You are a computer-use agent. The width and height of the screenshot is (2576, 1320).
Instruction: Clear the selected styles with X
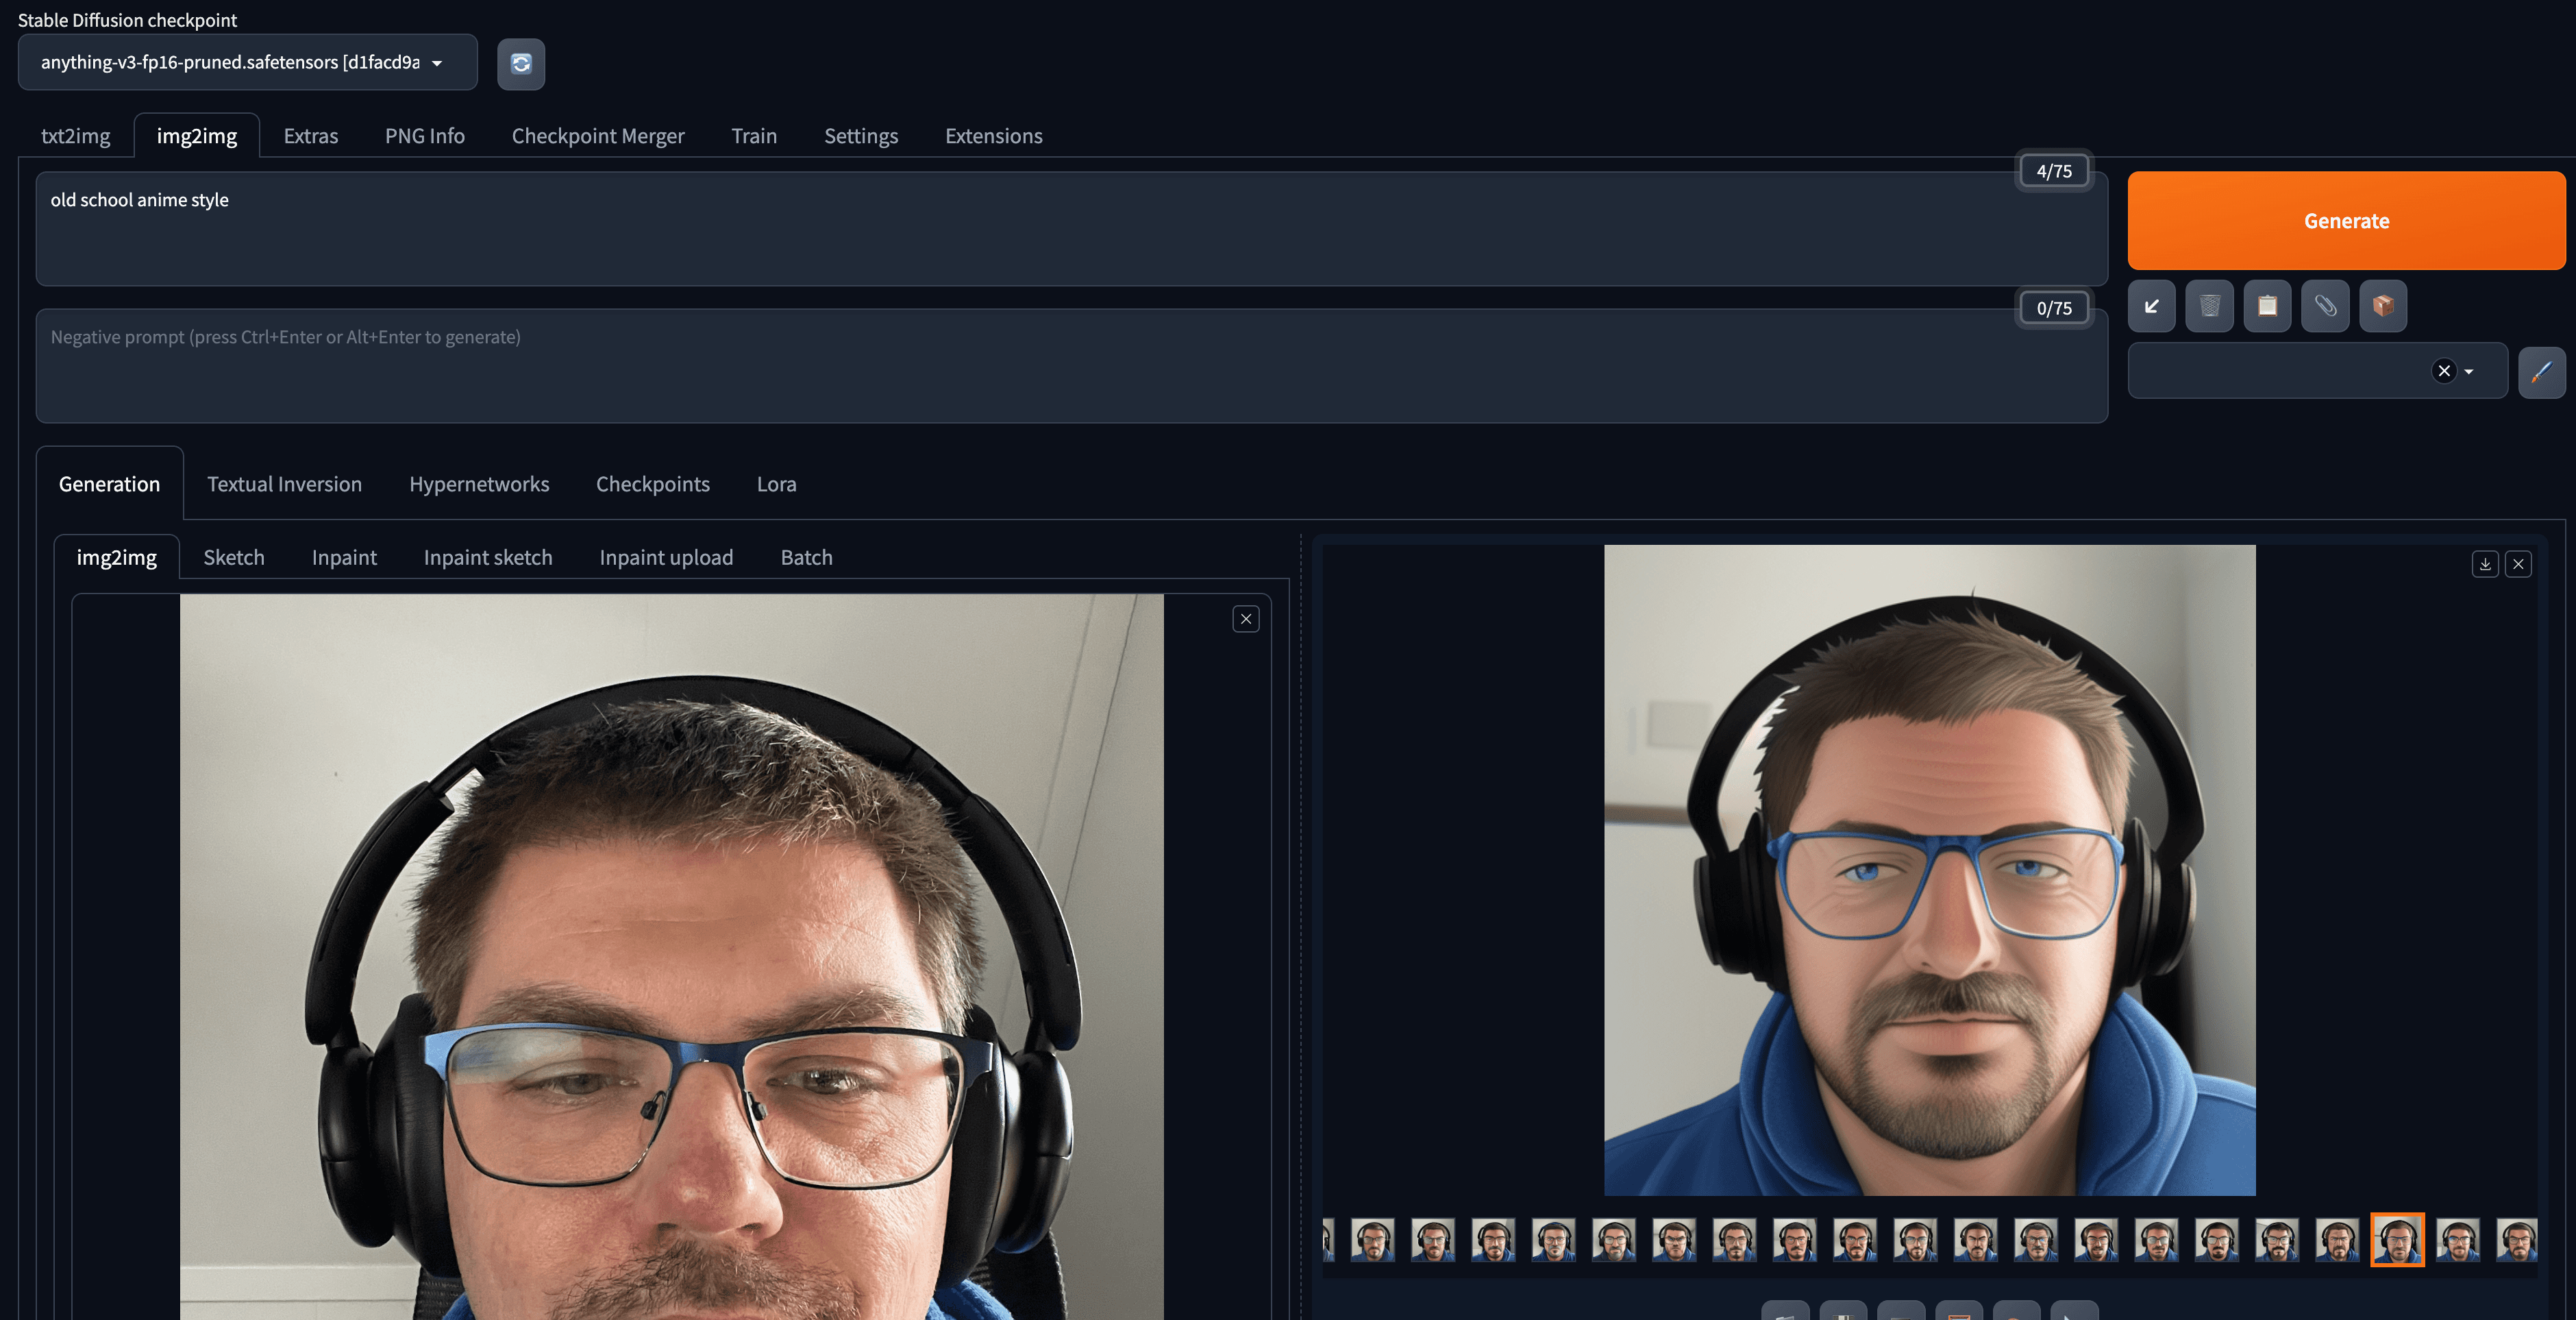point(2444,371)
